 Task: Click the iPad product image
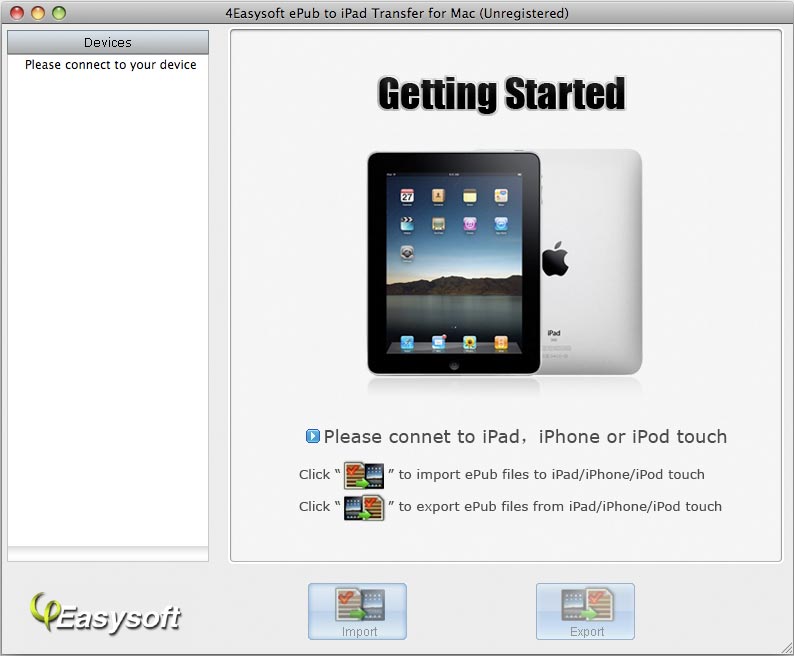click(505, 262)
